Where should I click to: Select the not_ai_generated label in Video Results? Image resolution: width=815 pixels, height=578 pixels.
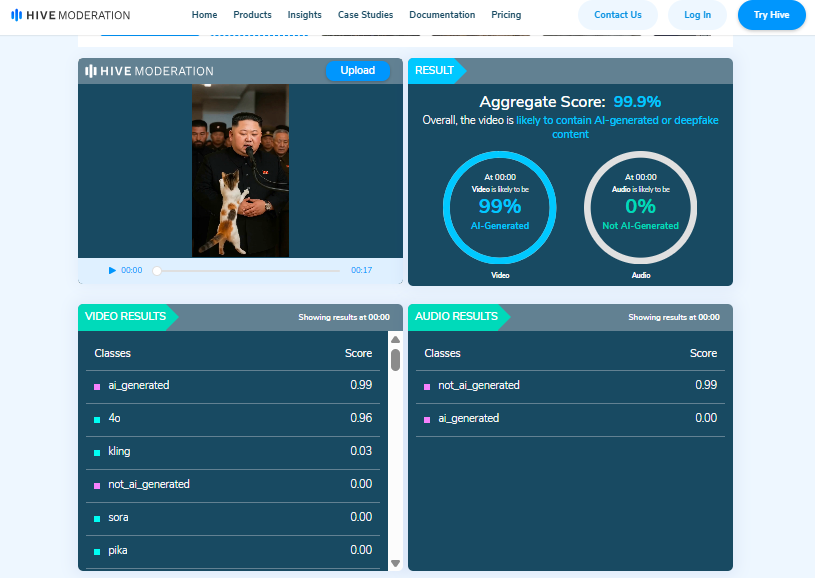[149, 484]
